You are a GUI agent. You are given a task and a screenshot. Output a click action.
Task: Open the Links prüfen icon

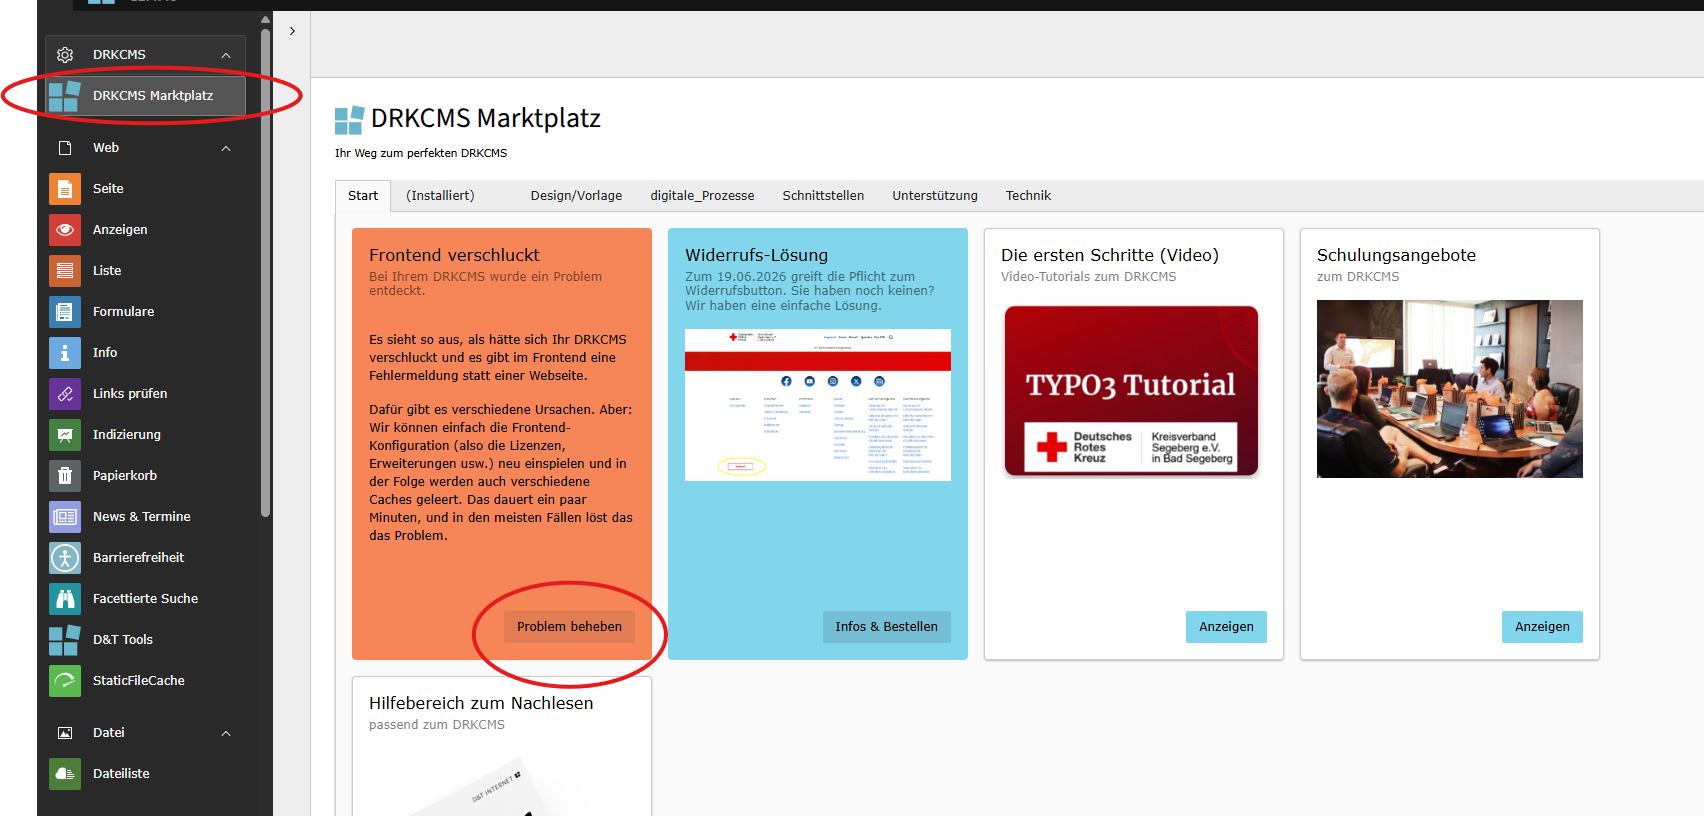point(65,394)
